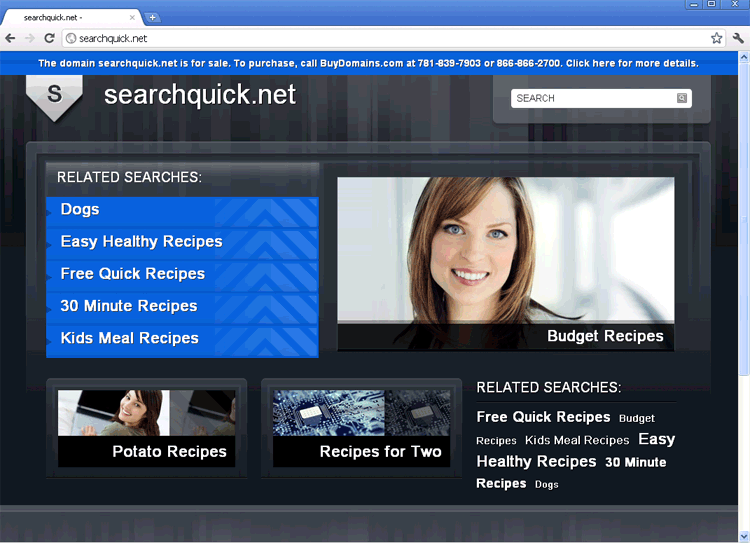Image resolution: width=750 pixels, height=543 pixels.
Task: Focus the SEARCH text box
Action: click(x=592, y=98)
